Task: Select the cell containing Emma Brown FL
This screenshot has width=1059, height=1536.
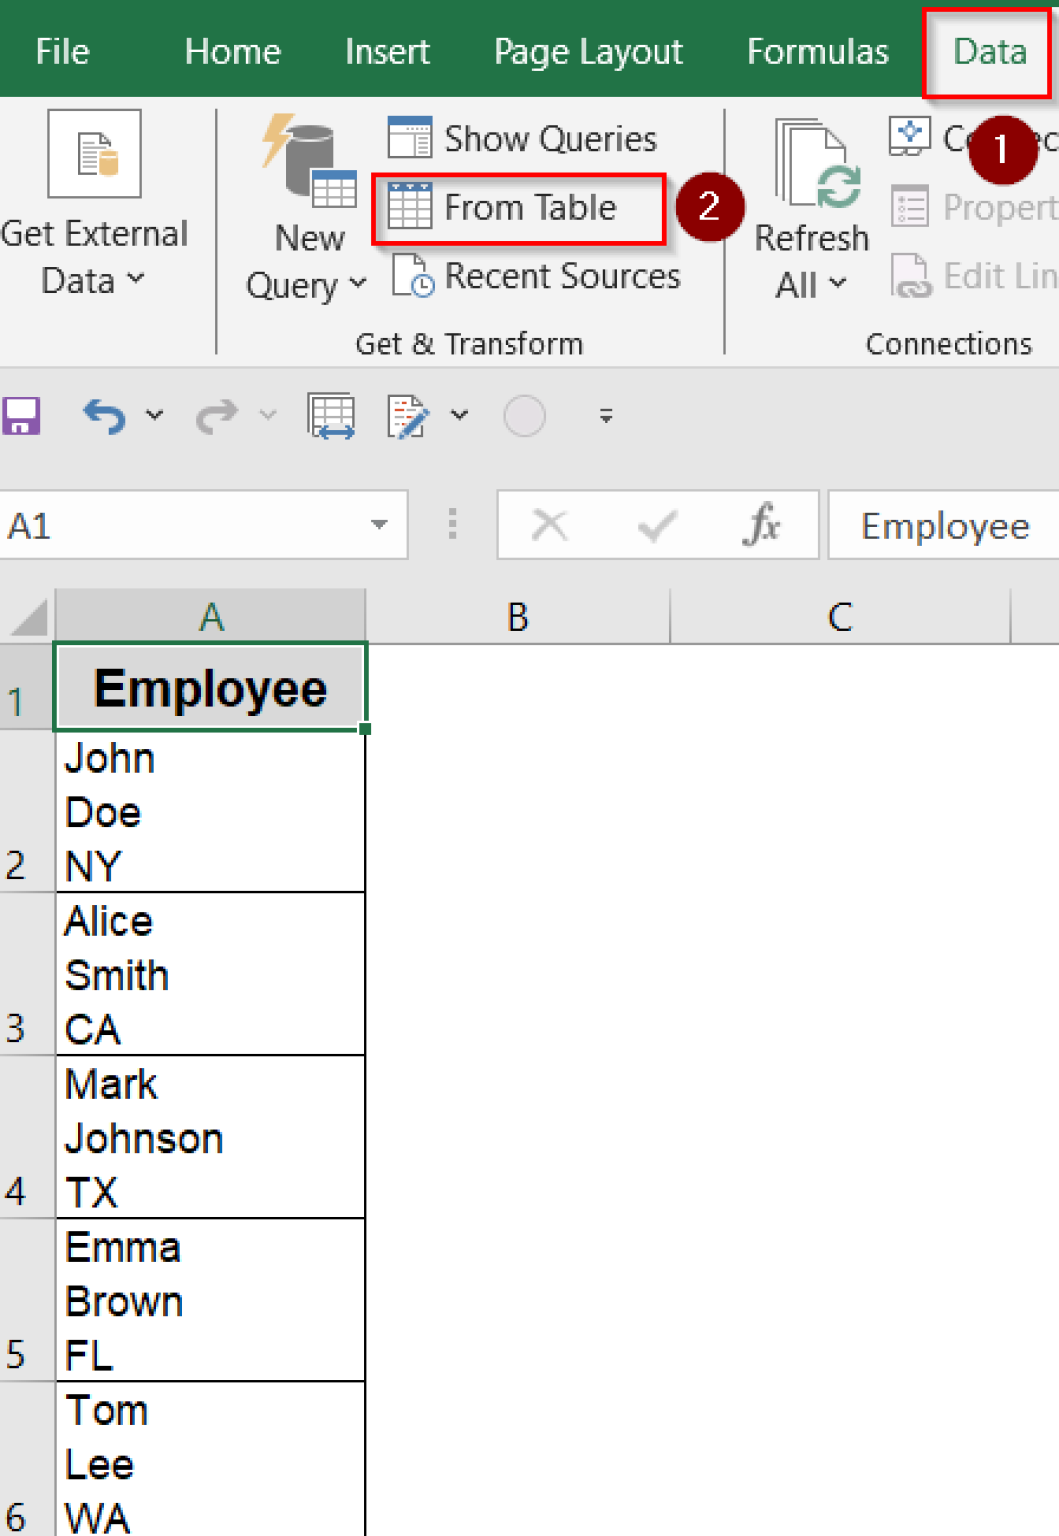Action: [210, 1300]
